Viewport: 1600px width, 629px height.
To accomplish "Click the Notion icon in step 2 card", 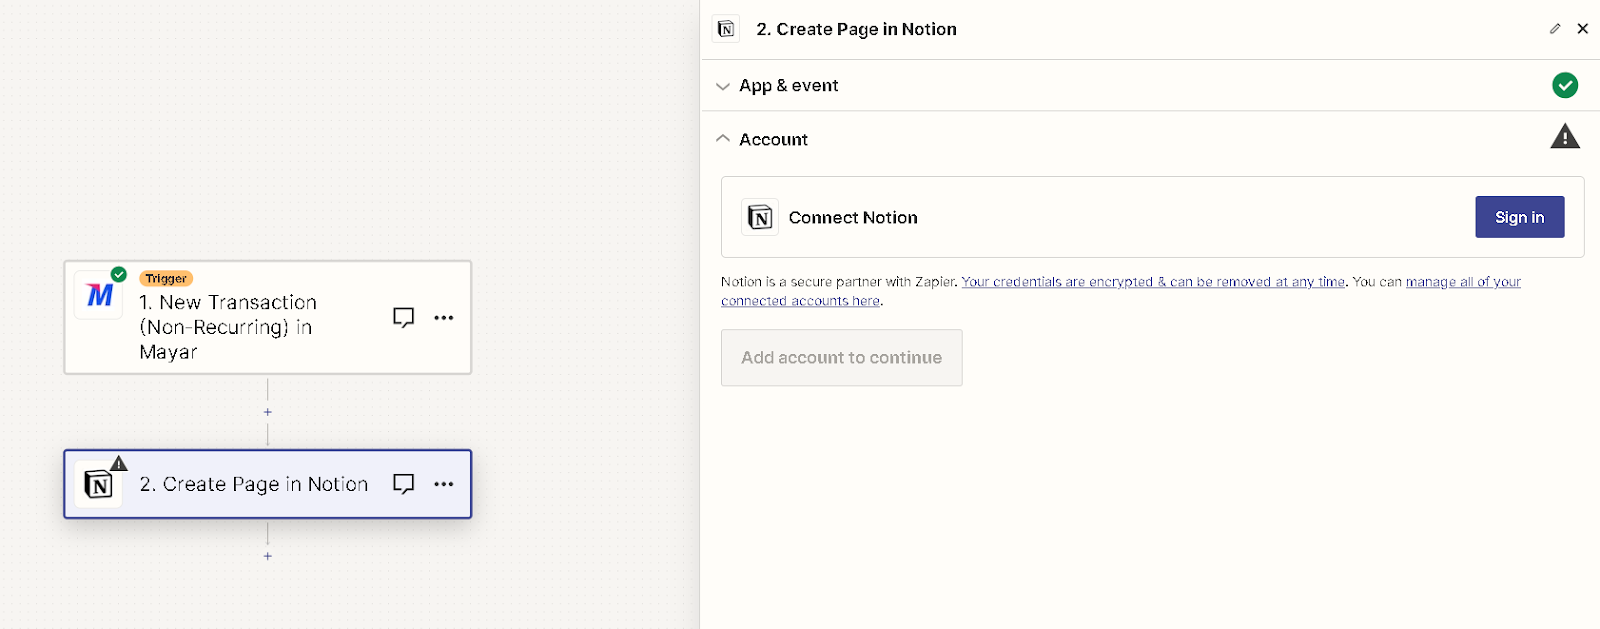I will click(99, 485).
